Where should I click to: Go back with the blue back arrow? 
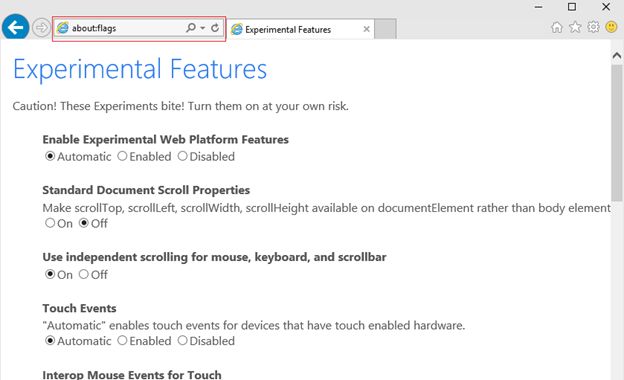(x=16, y=28)
